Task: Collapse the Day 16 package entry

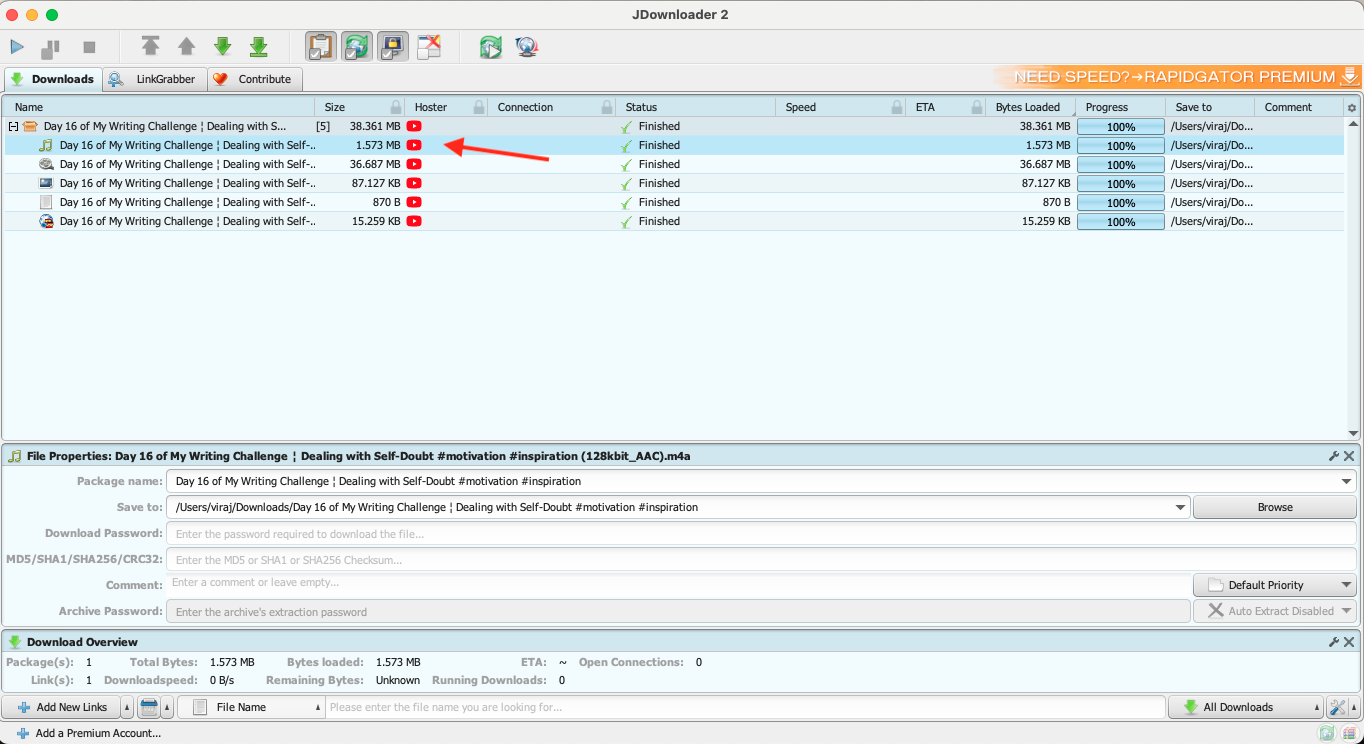Action: [13, 126]
